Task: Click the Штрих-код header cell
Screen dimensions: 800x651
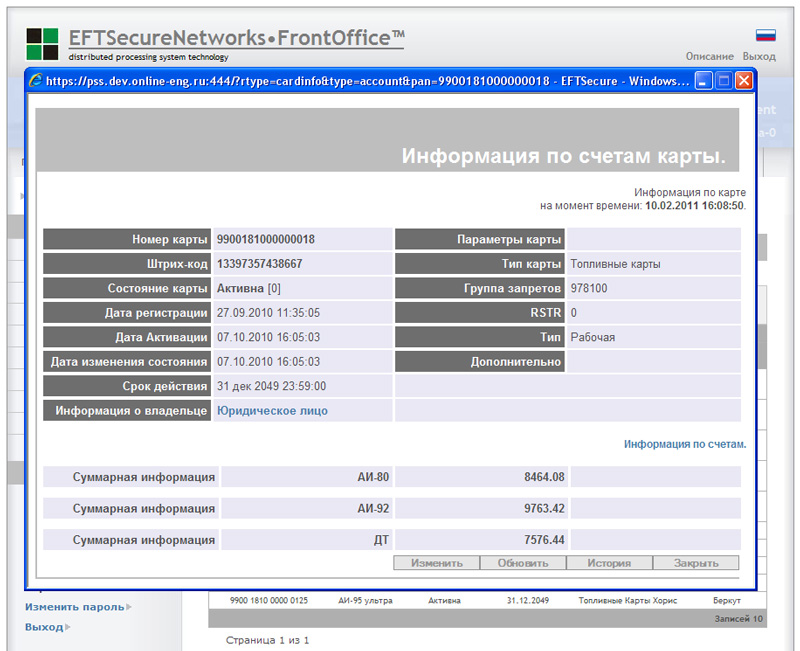Action: tap(127, 264)
